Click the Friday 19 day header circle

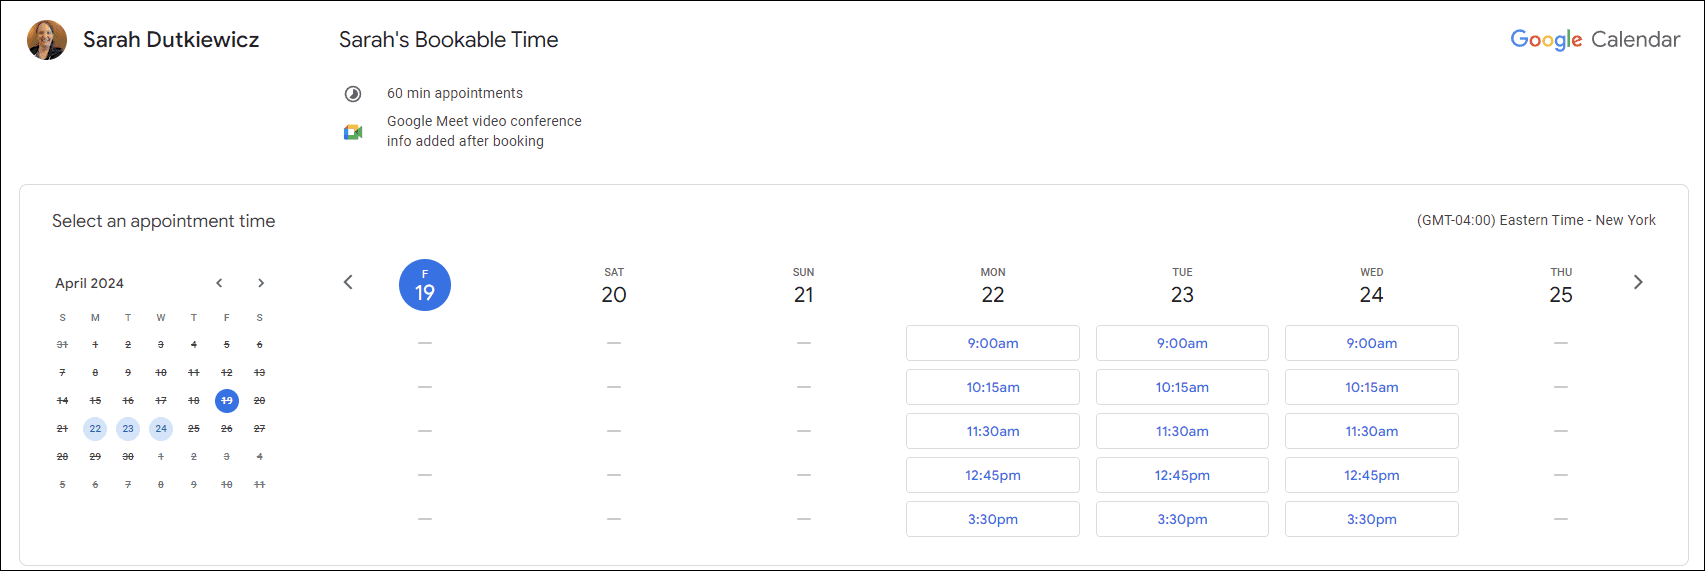(425, 285)
